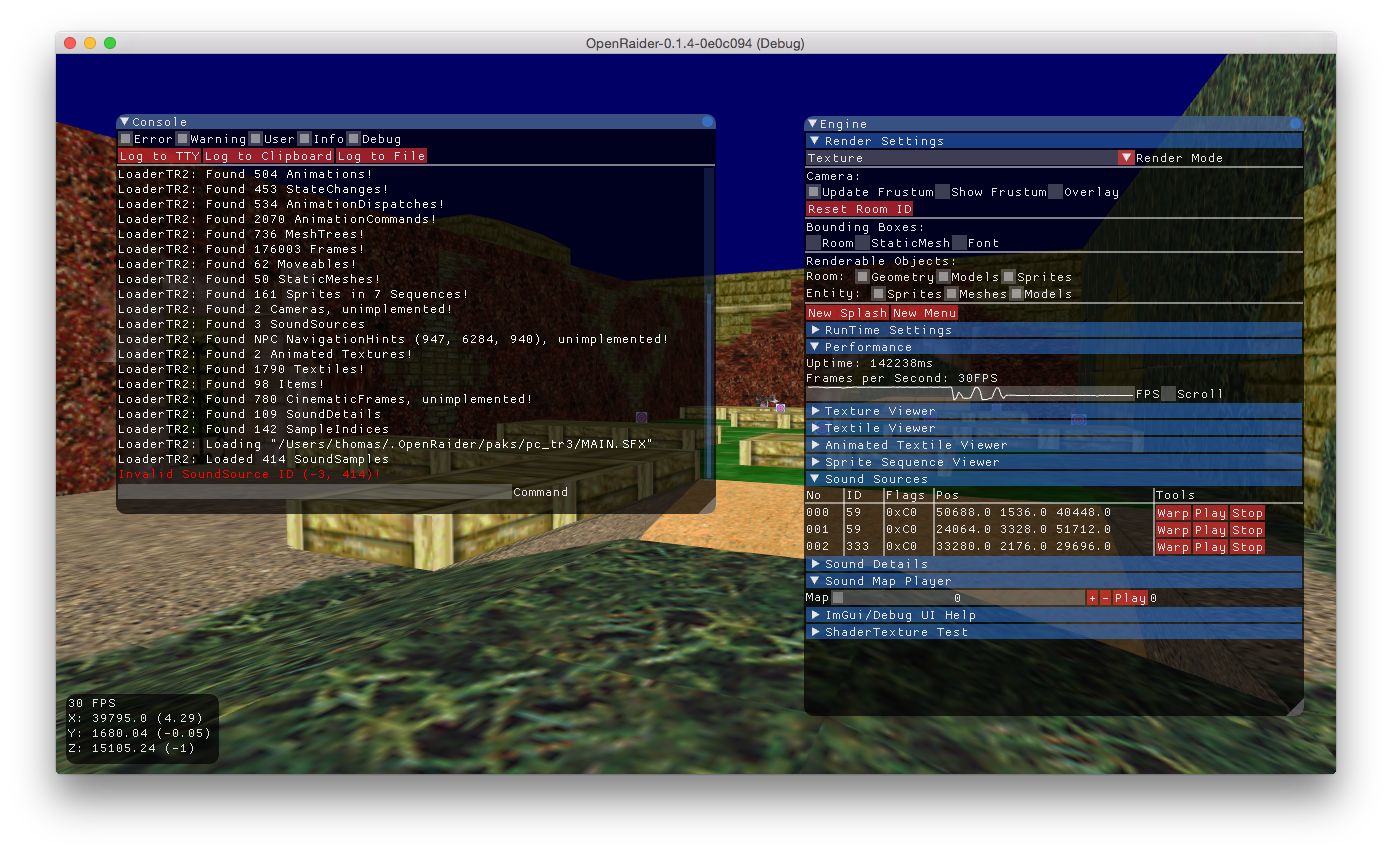Enable the Show Frustum checkbox

click(x=942, y=192)
